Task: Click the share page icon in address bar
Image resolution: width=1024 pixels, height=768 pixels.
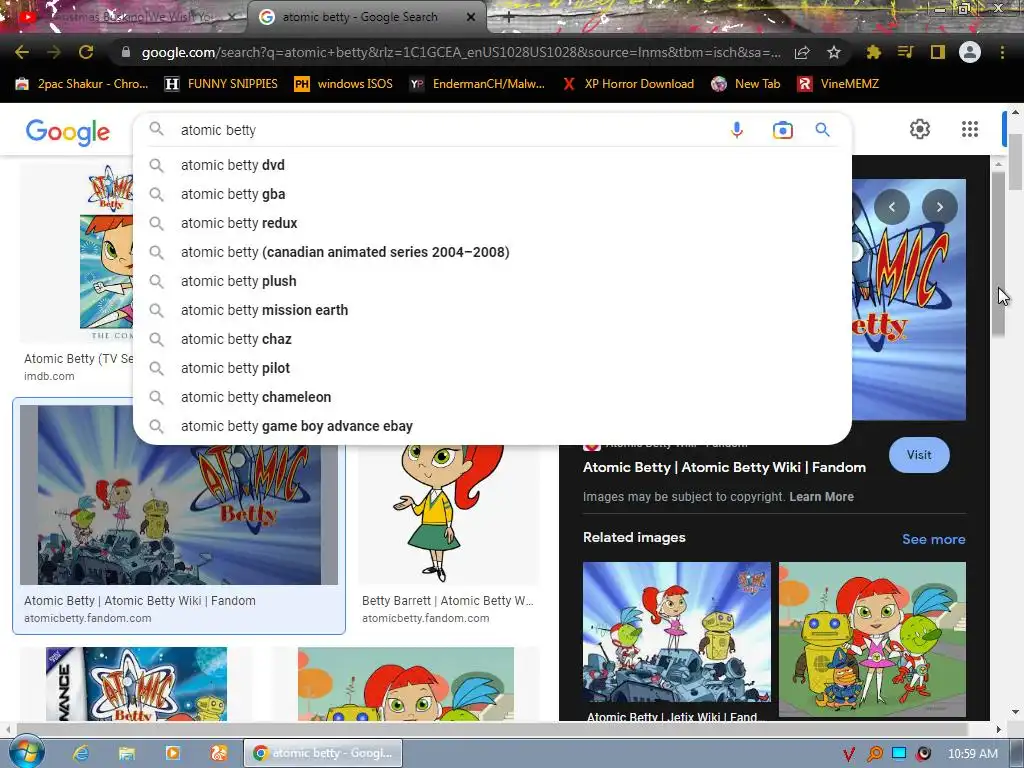Action: (x=802, y=52)
